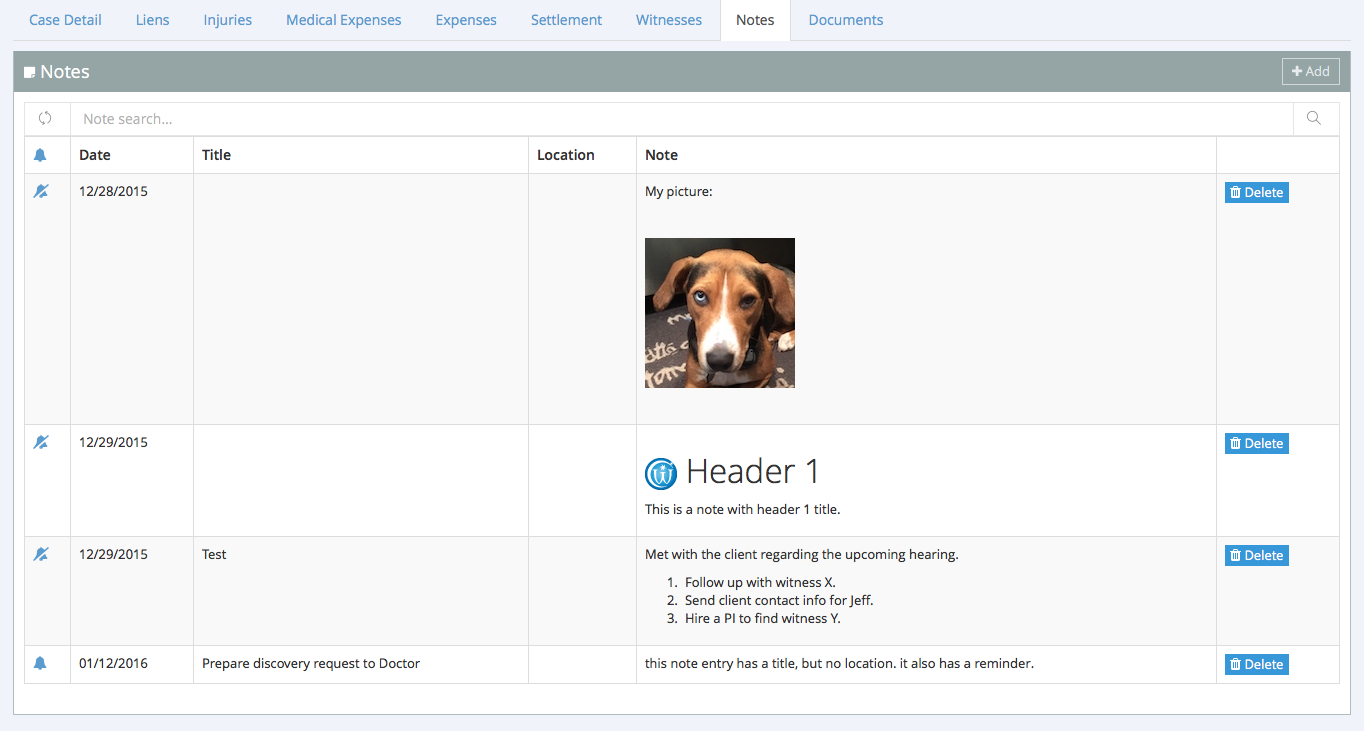Click the date 12/28/2015
The image size is (1364, 731).
(113, 191)
